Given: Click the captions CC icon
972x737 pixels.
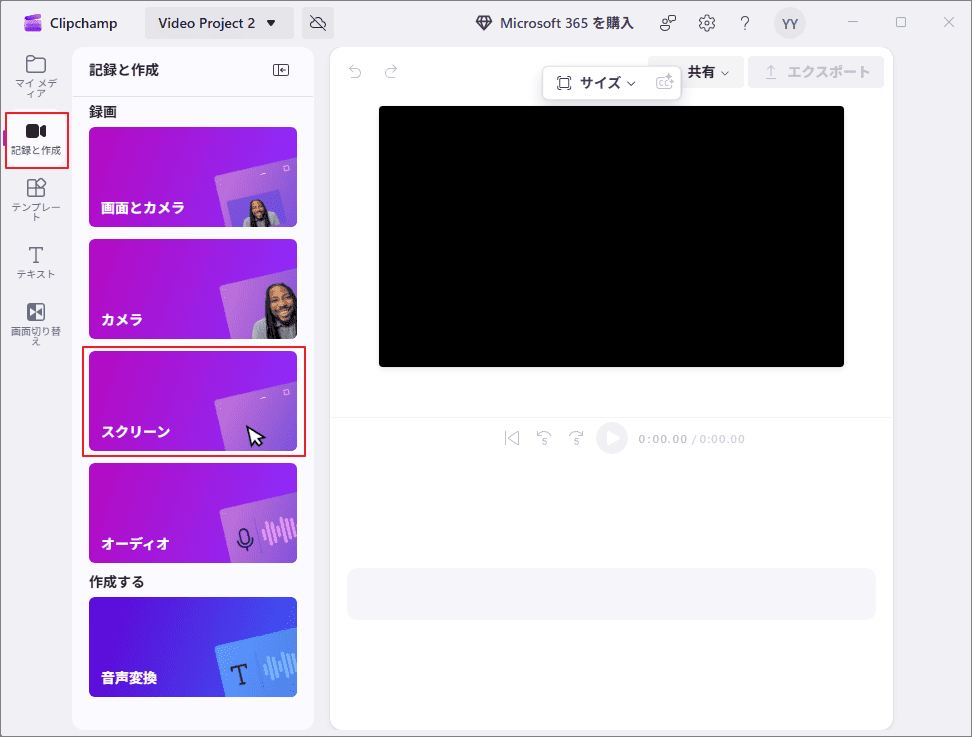Looking at the screenshot, I should 665,82.
